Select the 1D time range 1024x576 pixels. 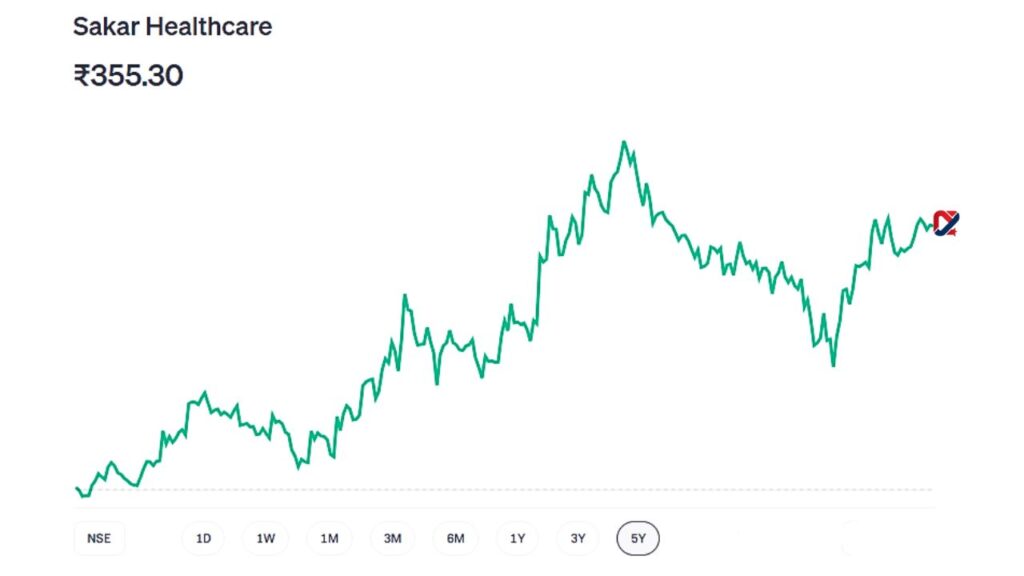tap(203, 539)
